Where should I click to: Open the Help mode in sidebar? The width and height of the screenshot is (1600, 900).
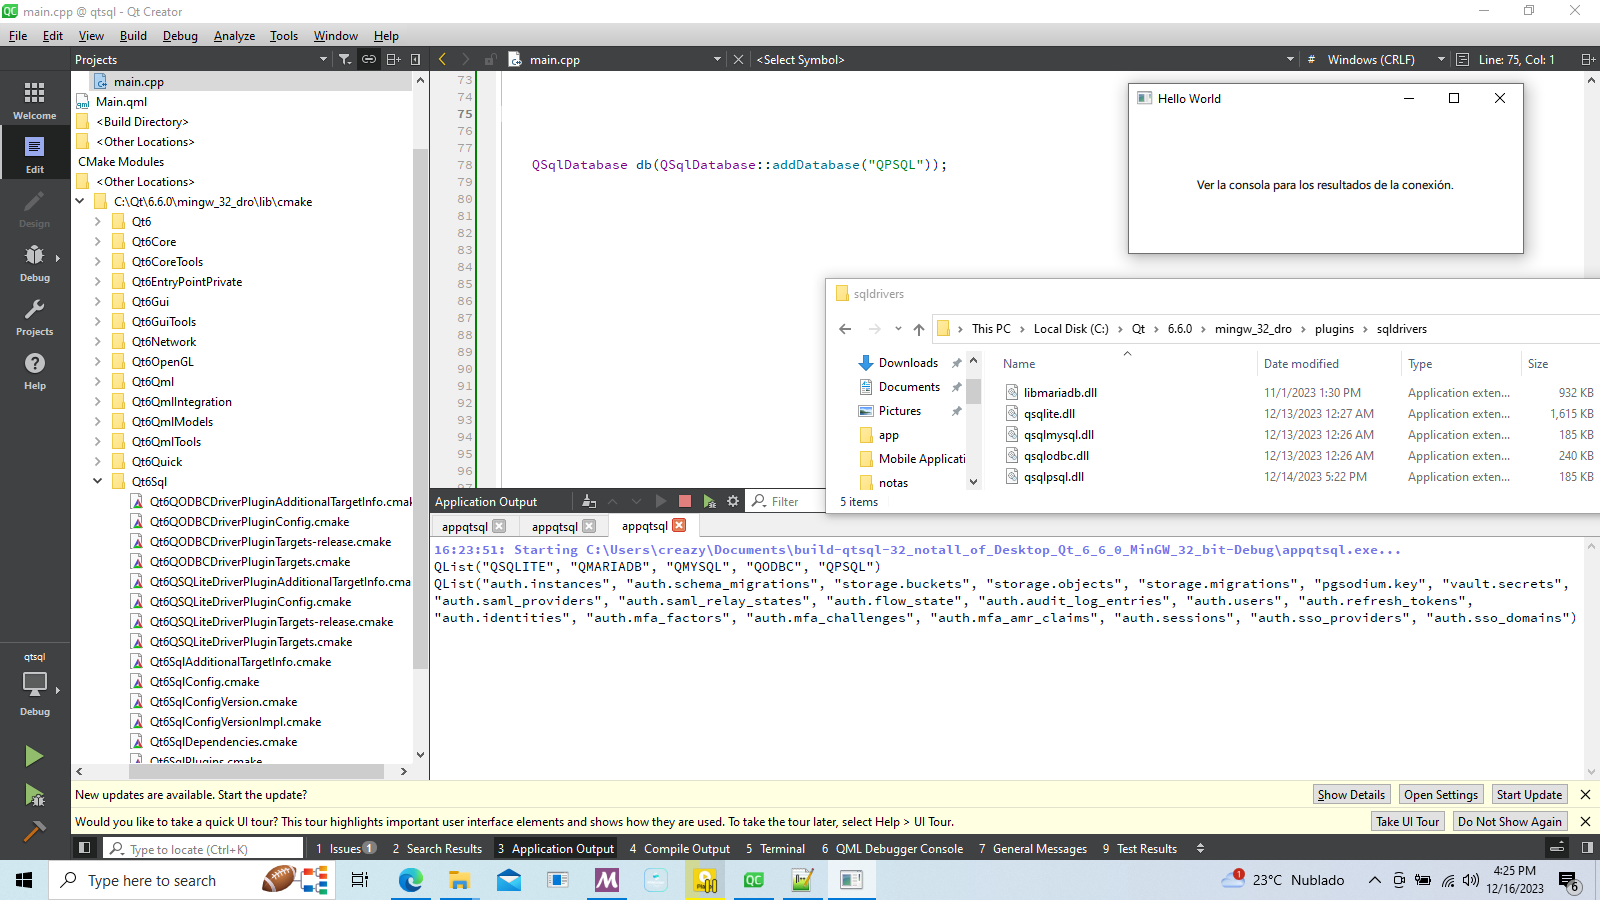pos(34,370)
